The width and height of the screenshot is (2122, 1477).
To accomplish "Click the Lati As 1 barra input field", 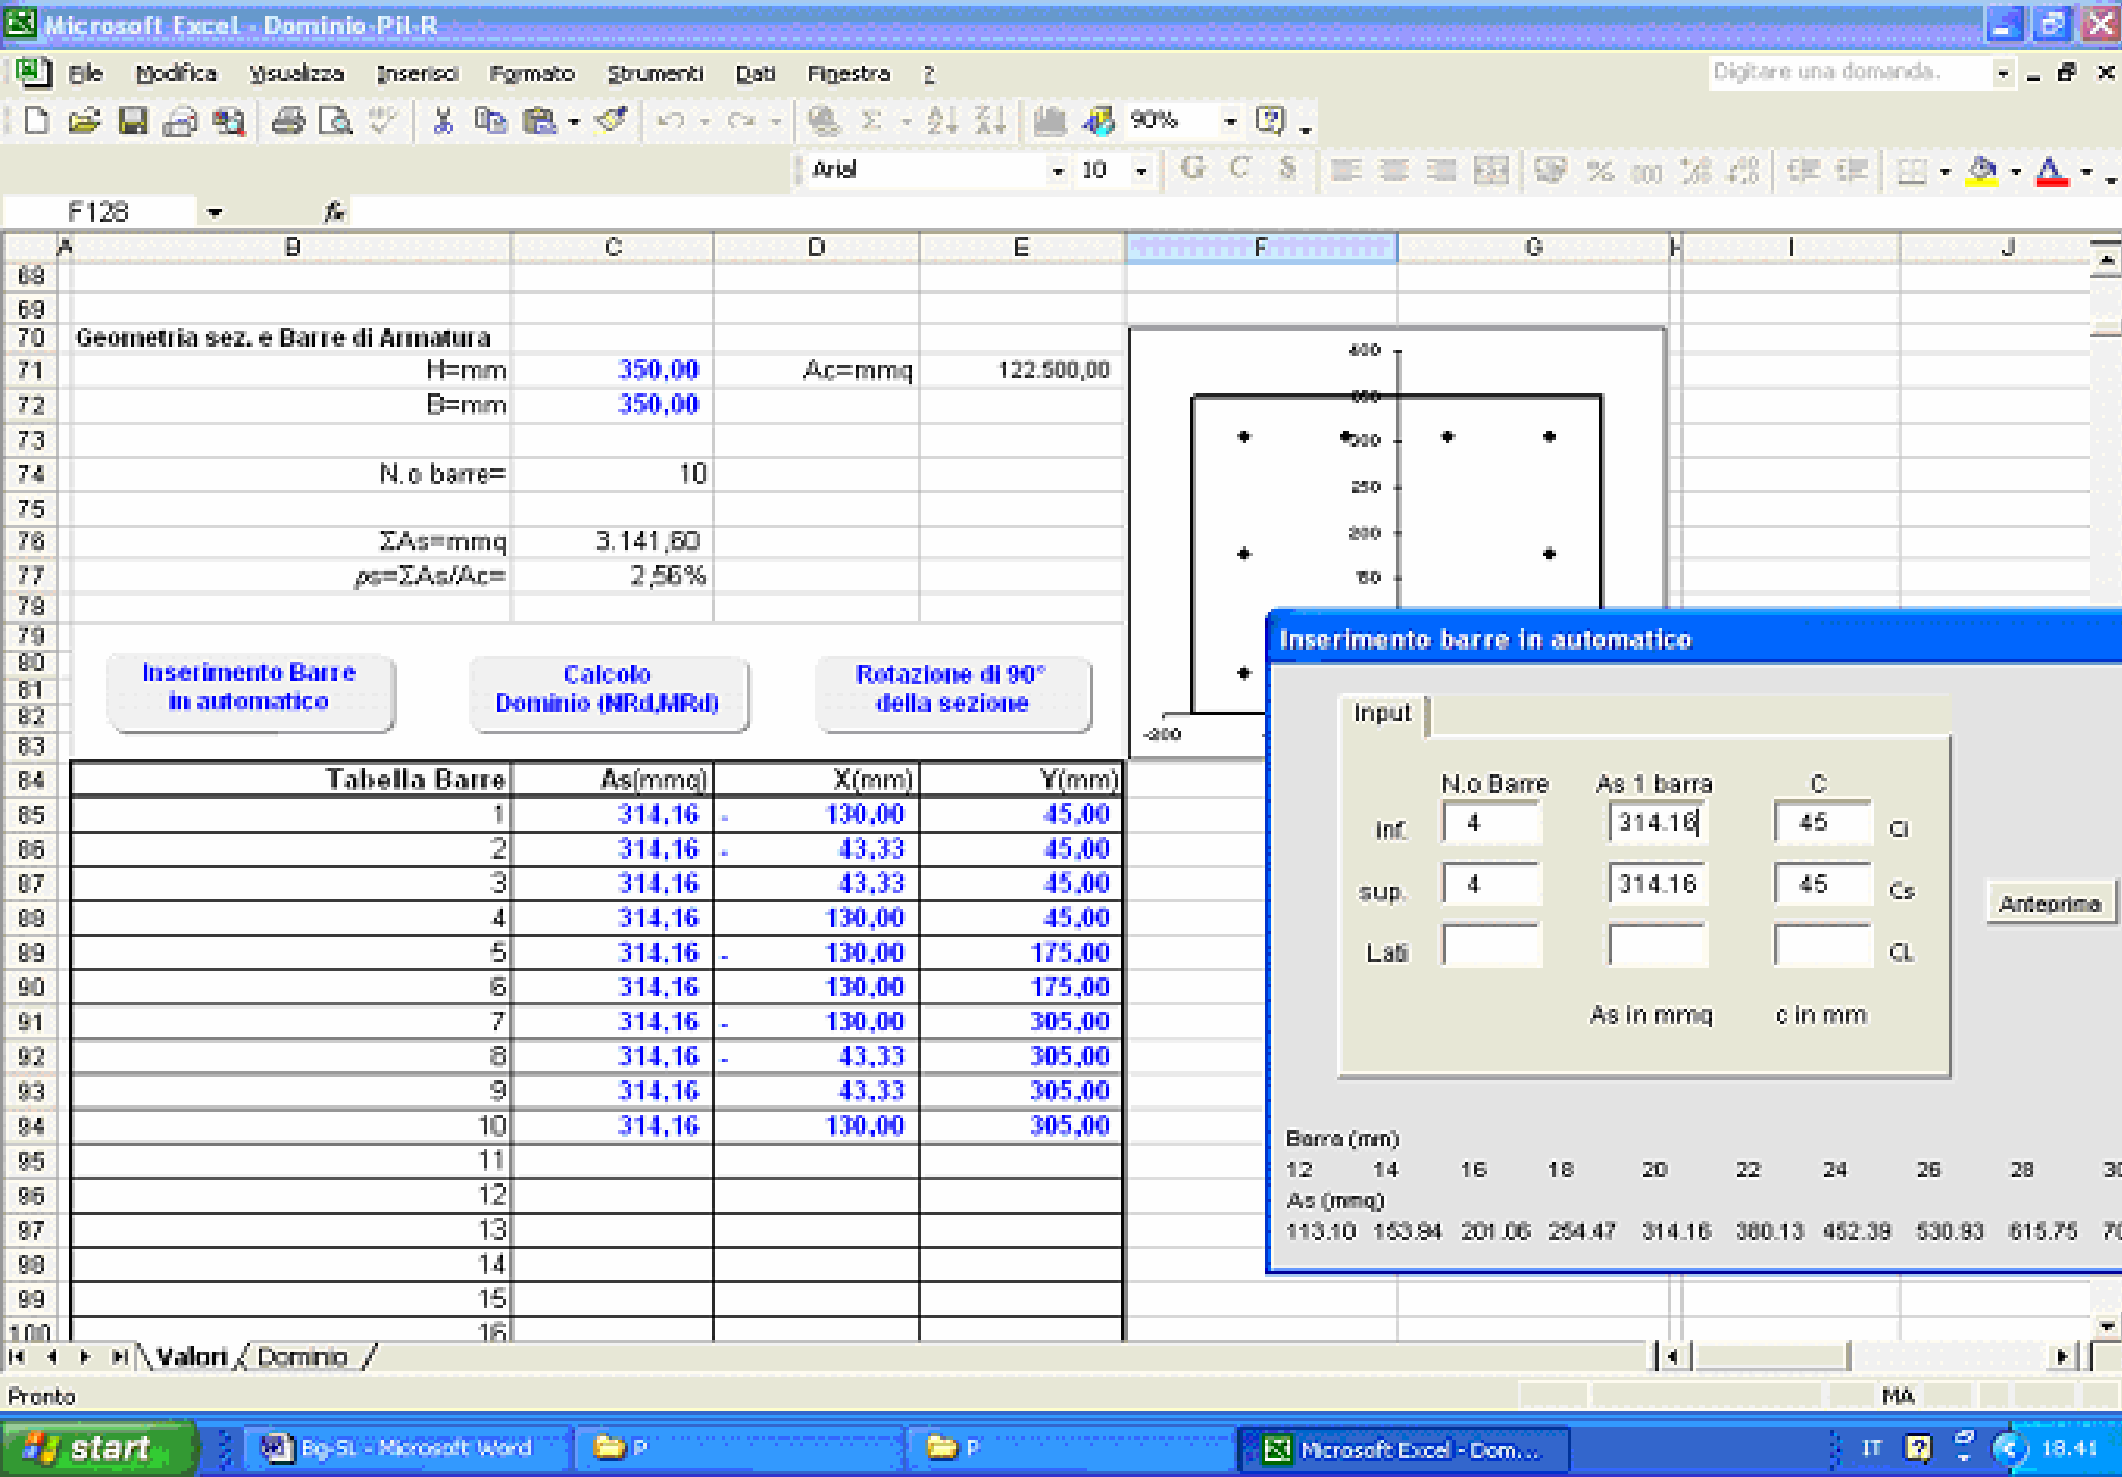I will click(1657, 946).
